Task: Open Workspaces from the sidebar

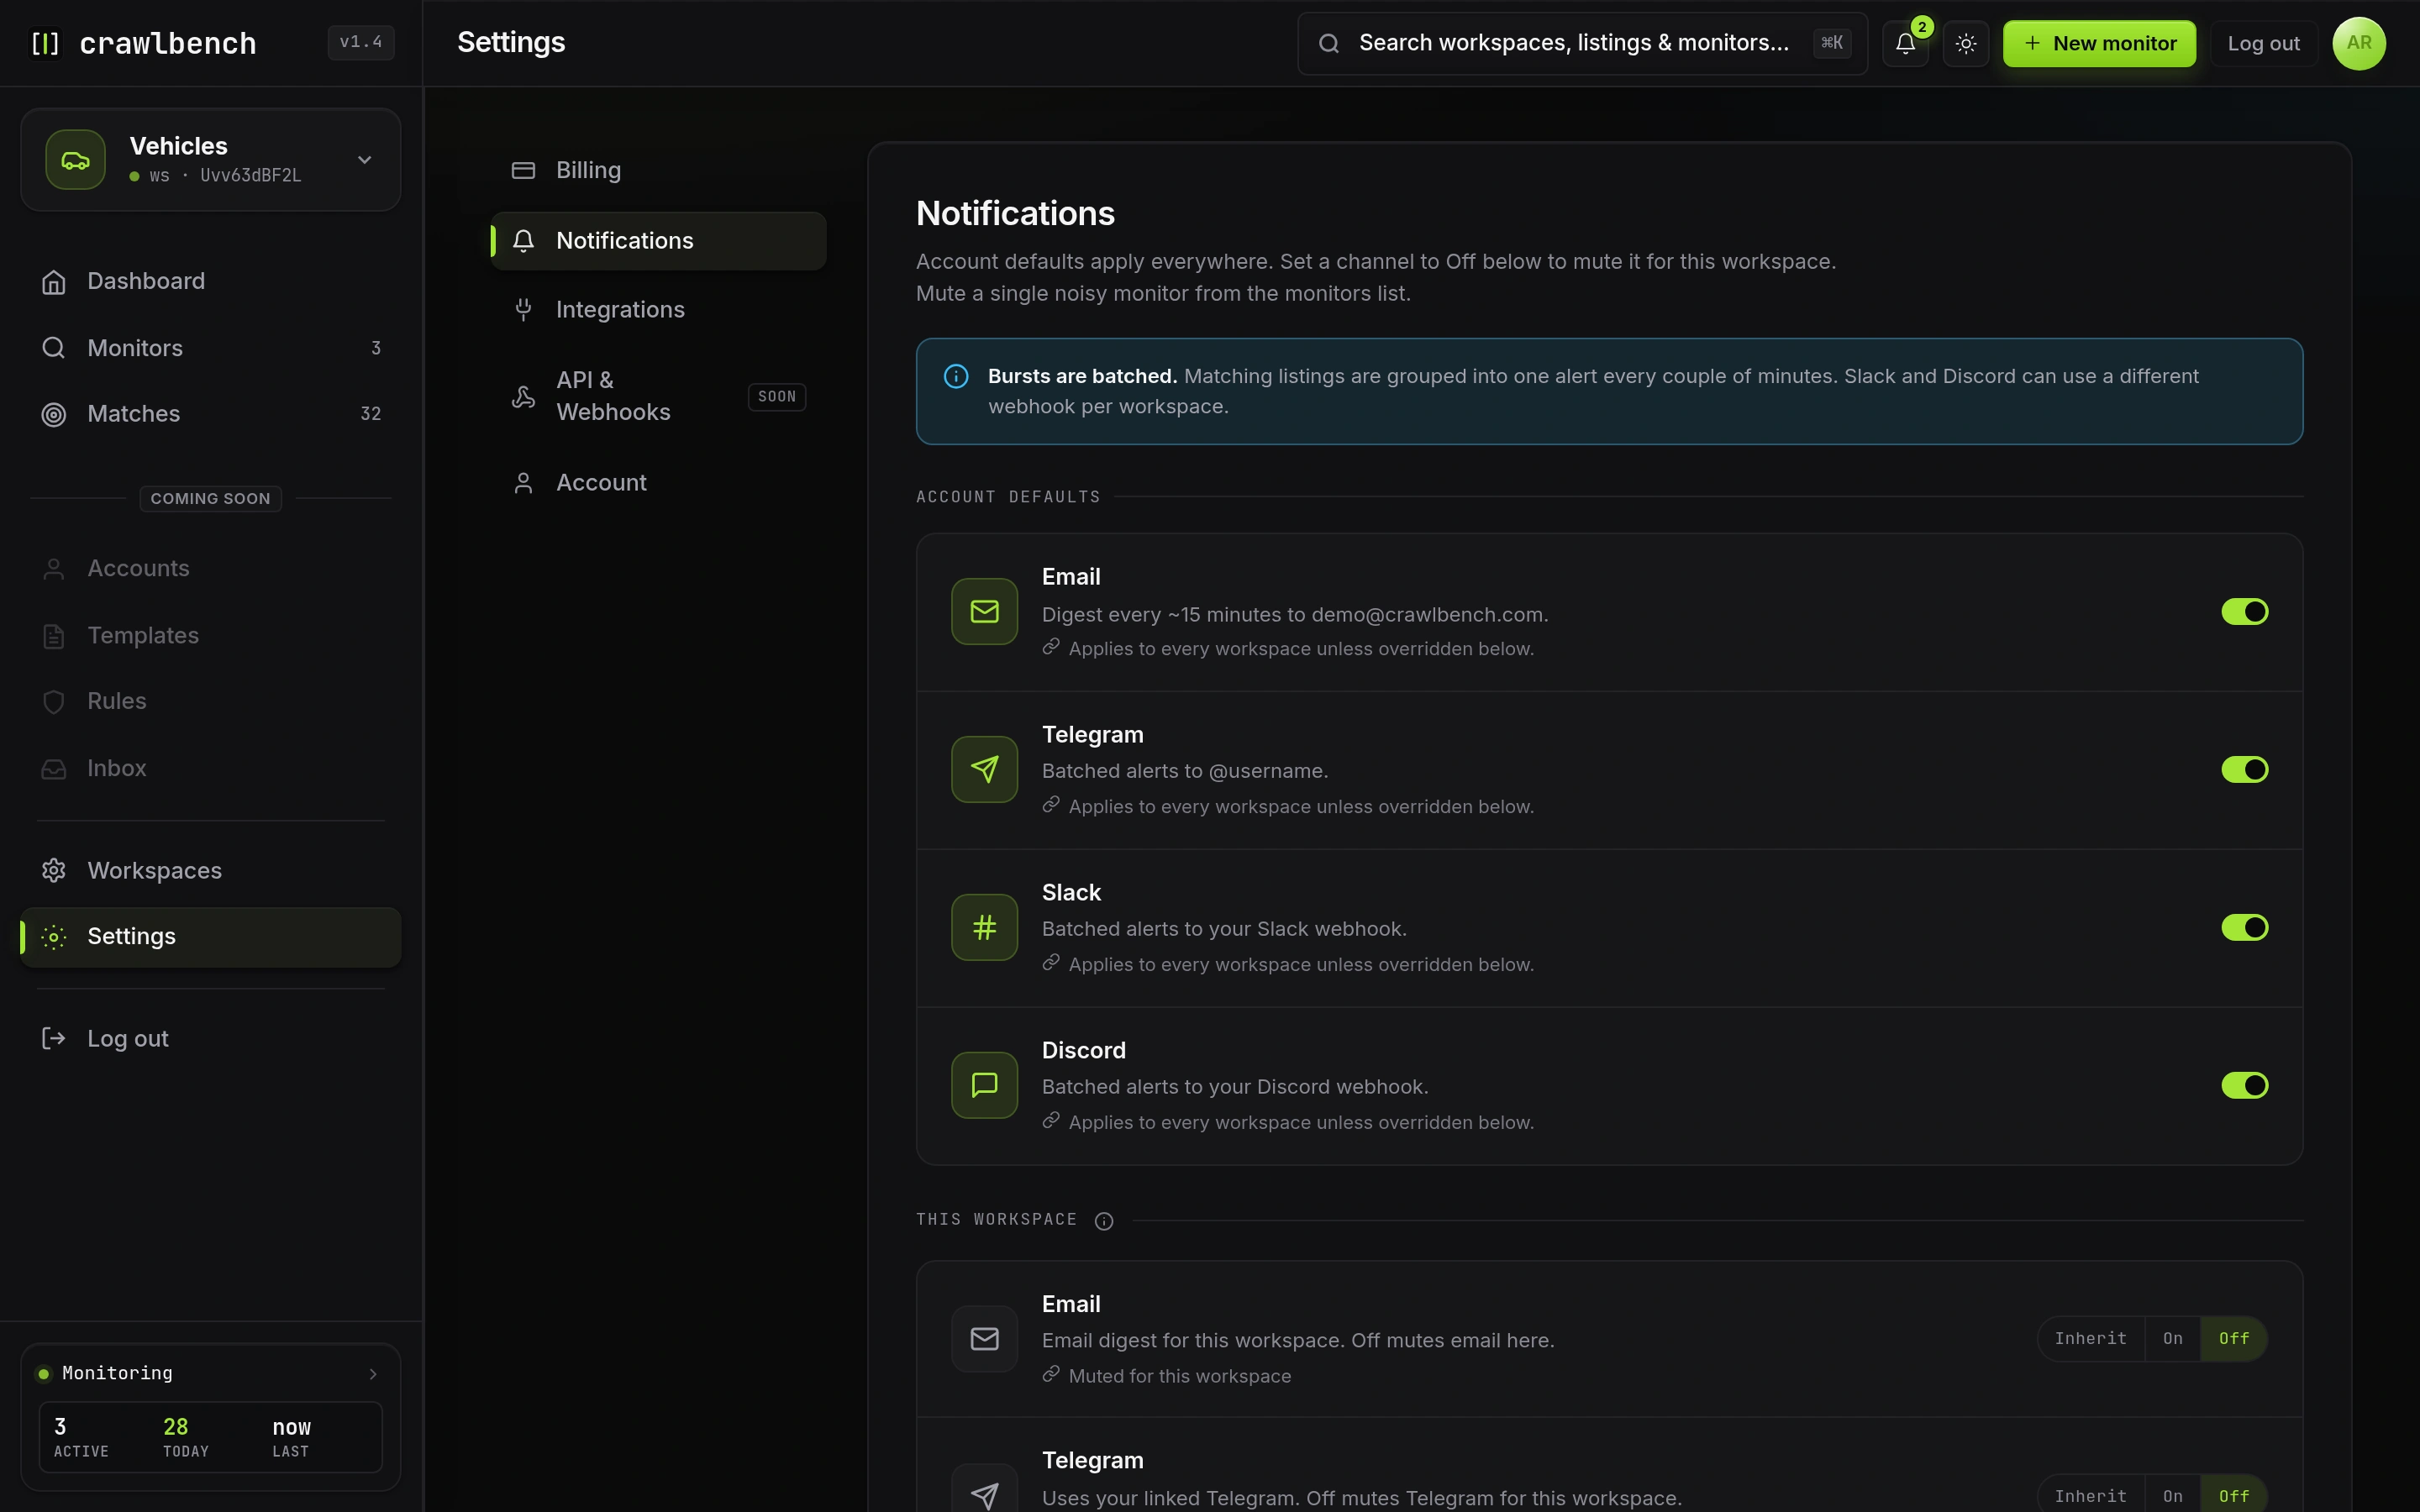Action: pyautogui.click(x=211, y=870)
